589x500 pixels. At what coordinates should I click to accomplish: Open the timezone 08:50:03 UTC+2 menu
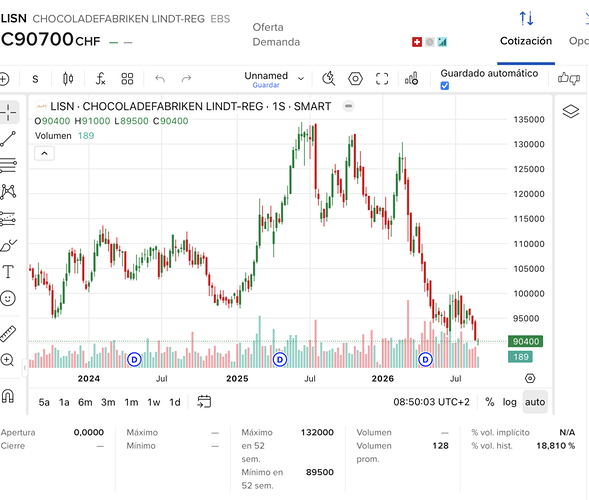pos(431,402)
